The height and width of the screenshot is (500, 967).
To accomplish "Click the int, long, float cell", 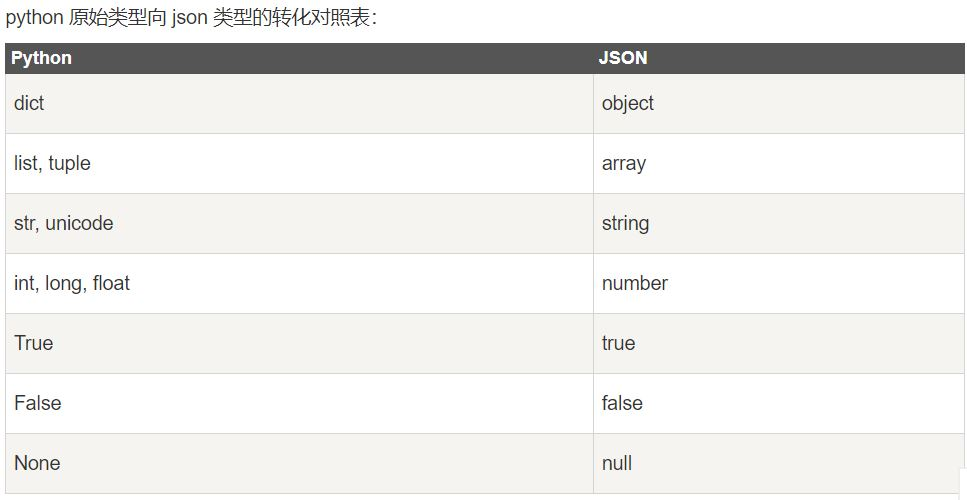I will 299,283.
